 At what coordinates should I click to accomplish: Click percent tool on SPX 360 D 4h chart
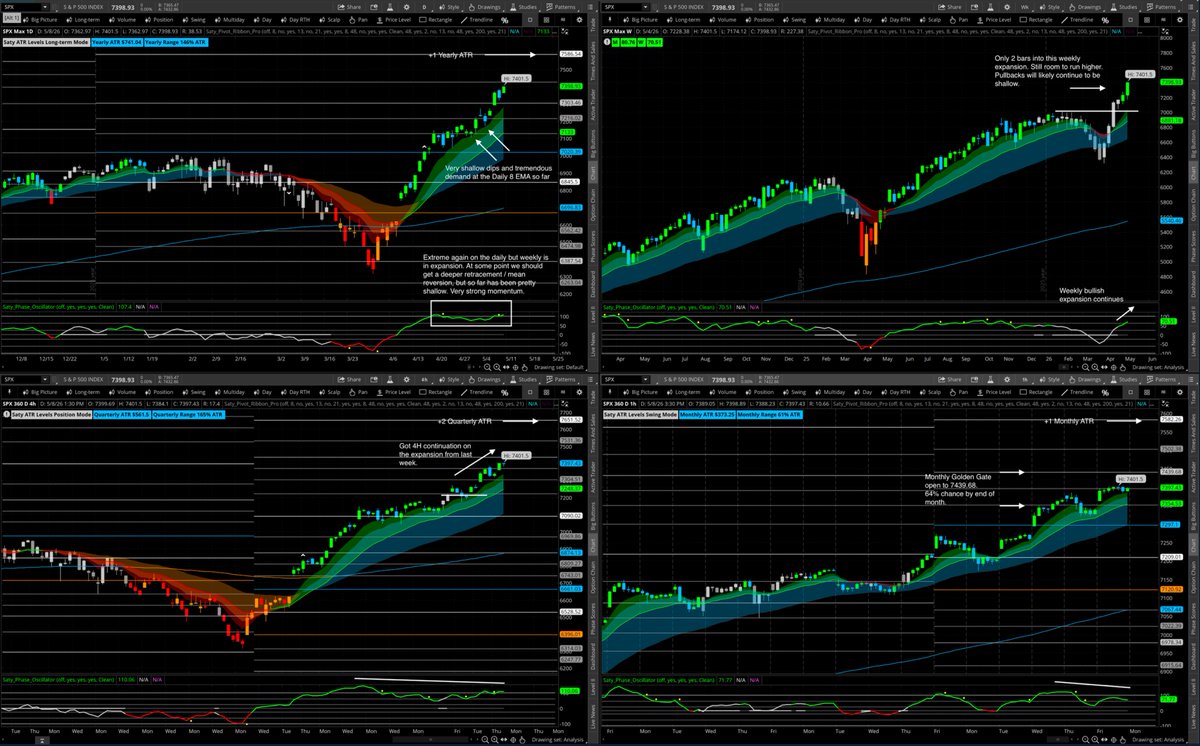pyautogui.click(x=505, y=392)
